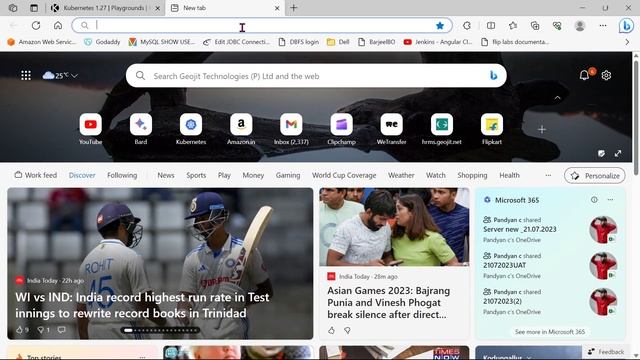
Task: Open the Dell bookmarks folder
Action: point(338,42)
